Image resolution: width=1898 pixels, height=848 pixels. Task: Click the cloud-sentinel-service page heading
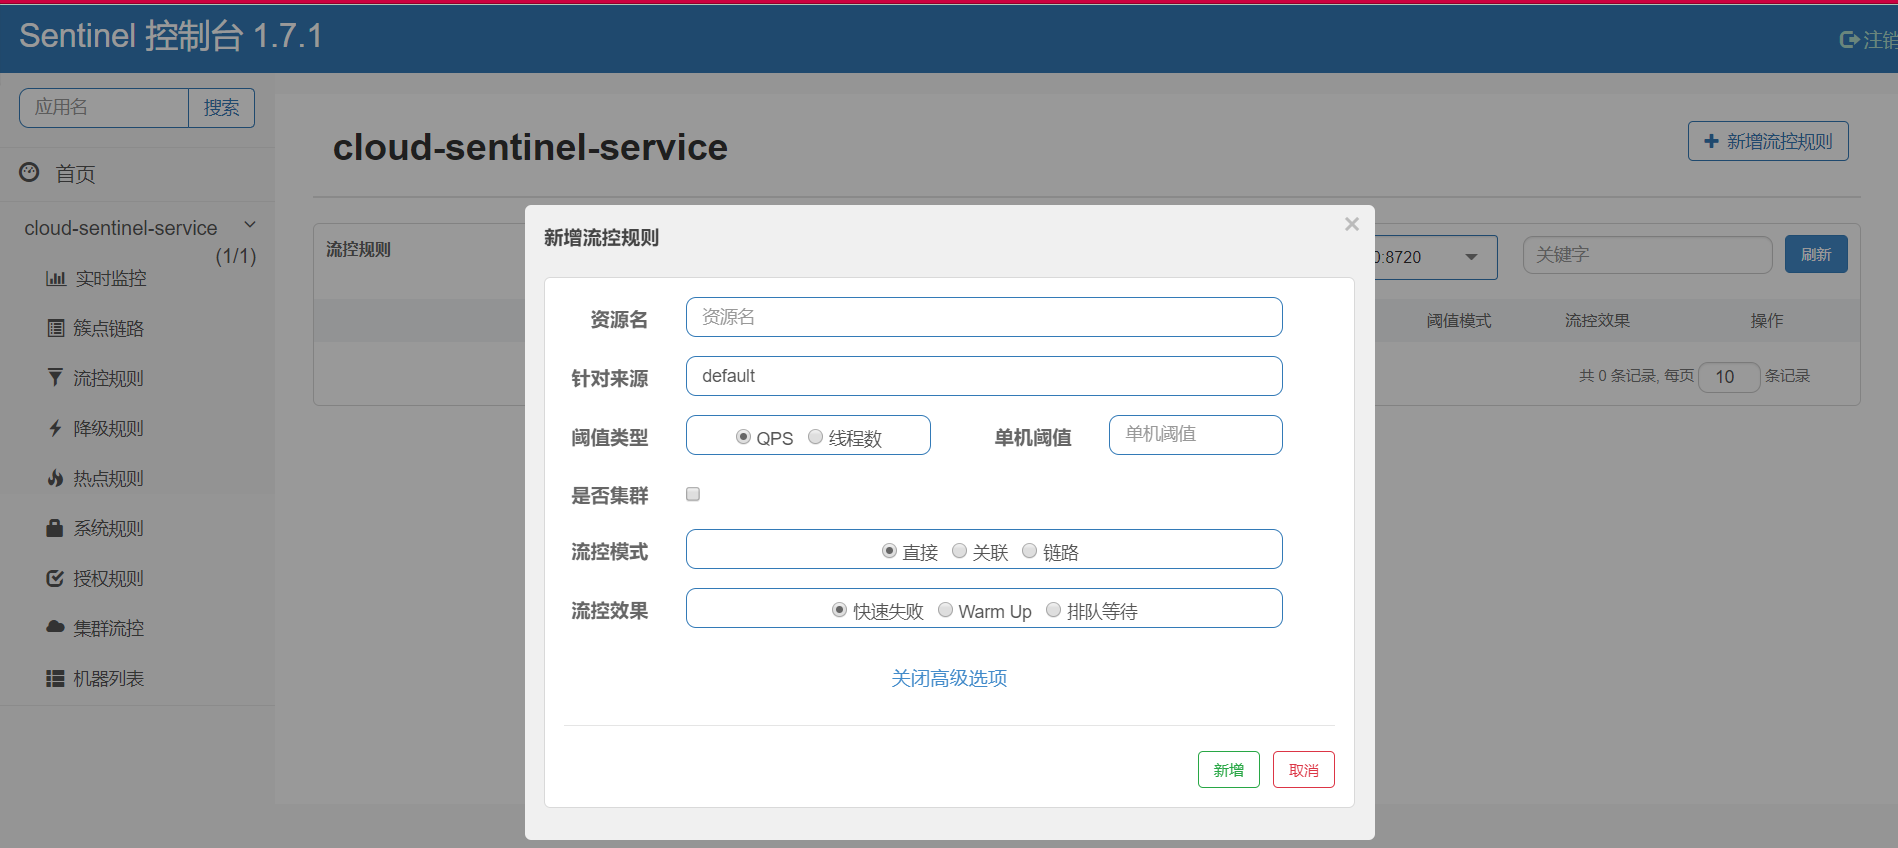coord(530,147)
